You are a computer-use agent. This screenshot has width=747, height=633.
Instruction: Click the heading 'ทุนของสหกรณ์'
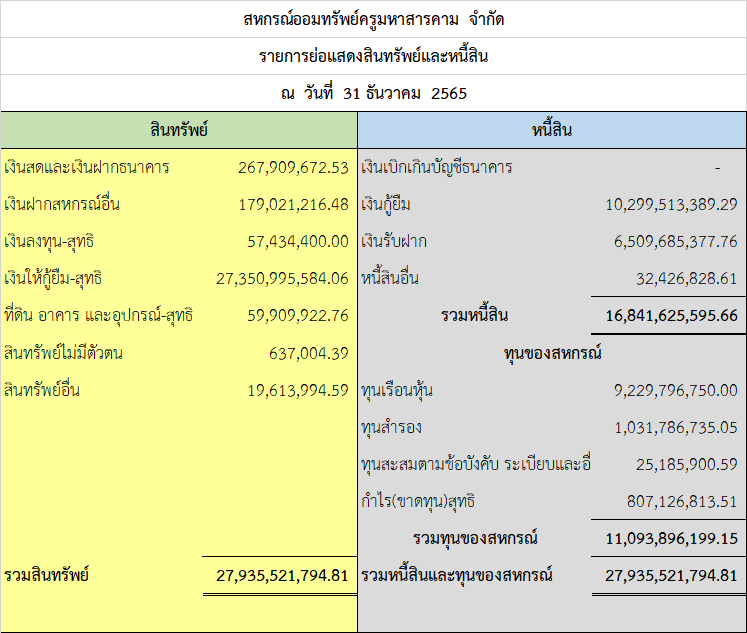pyautogui.click(x=553, y=353)
